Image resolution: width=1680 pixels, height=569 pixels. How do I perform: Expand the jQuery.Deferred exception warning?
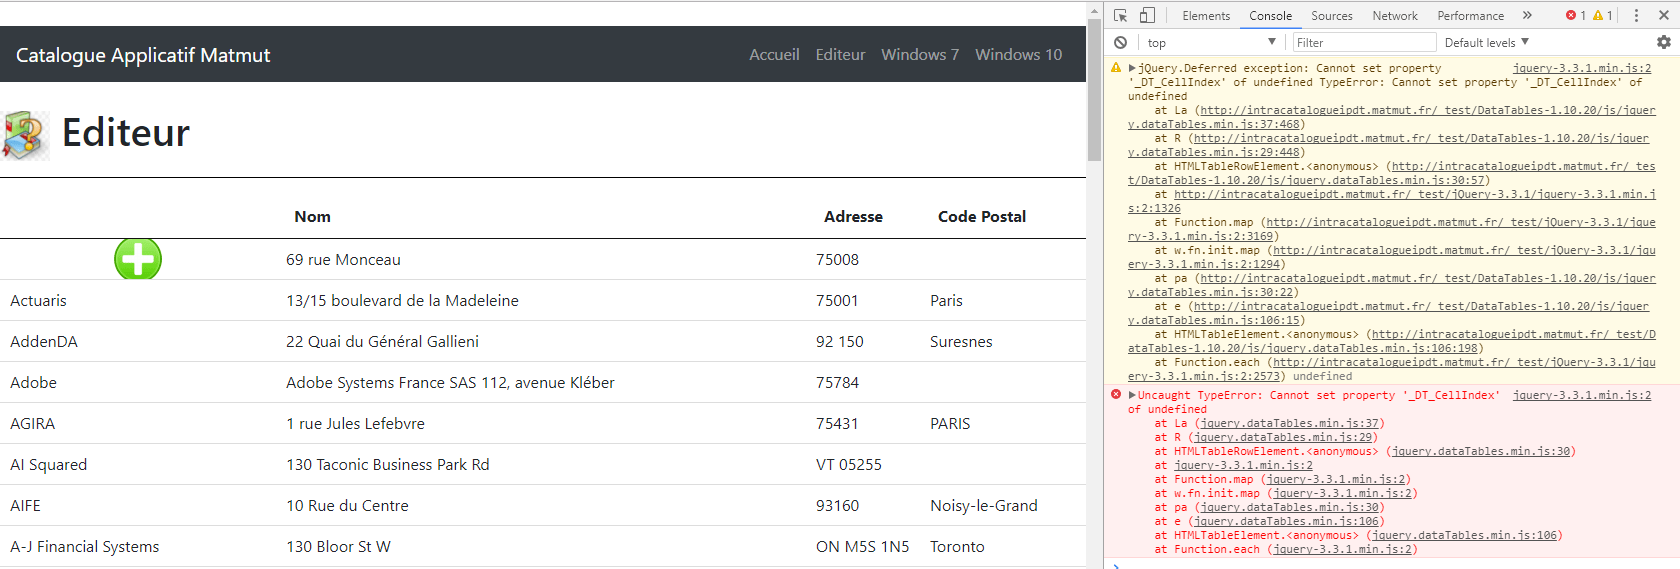[1132, 68]
